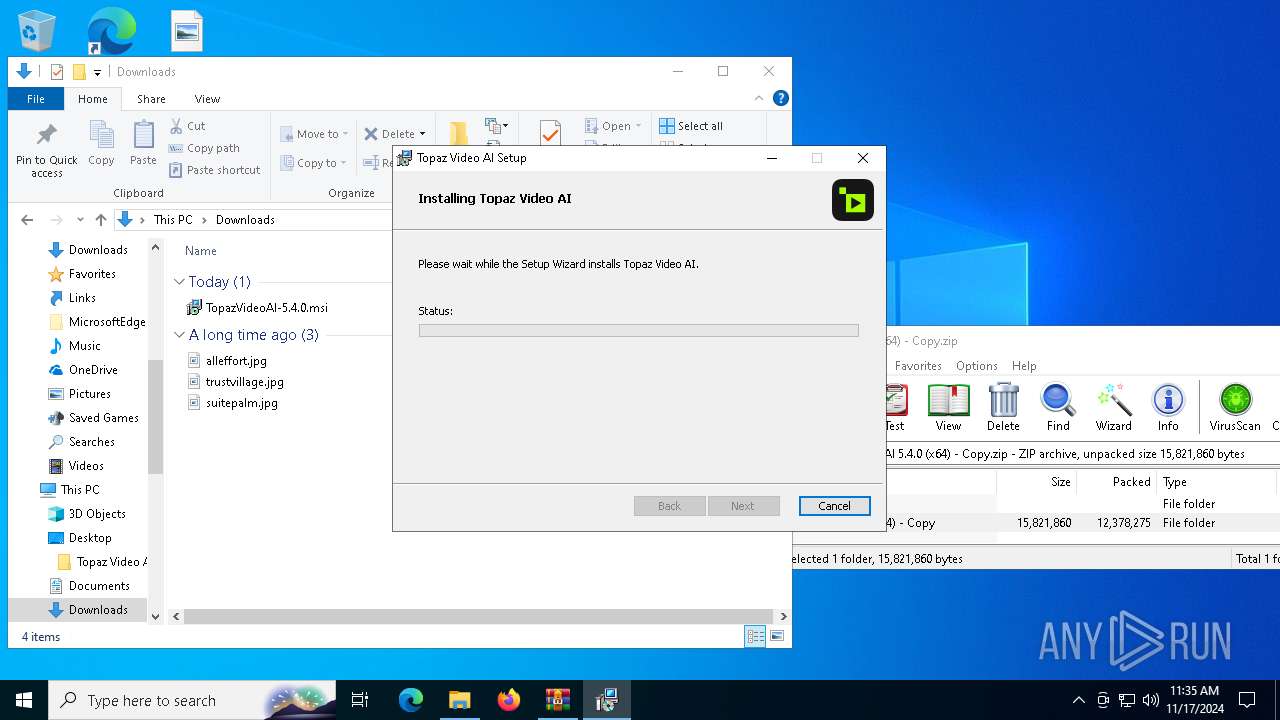
Task: Open the Move to dropdown
Action: [314, 134]
